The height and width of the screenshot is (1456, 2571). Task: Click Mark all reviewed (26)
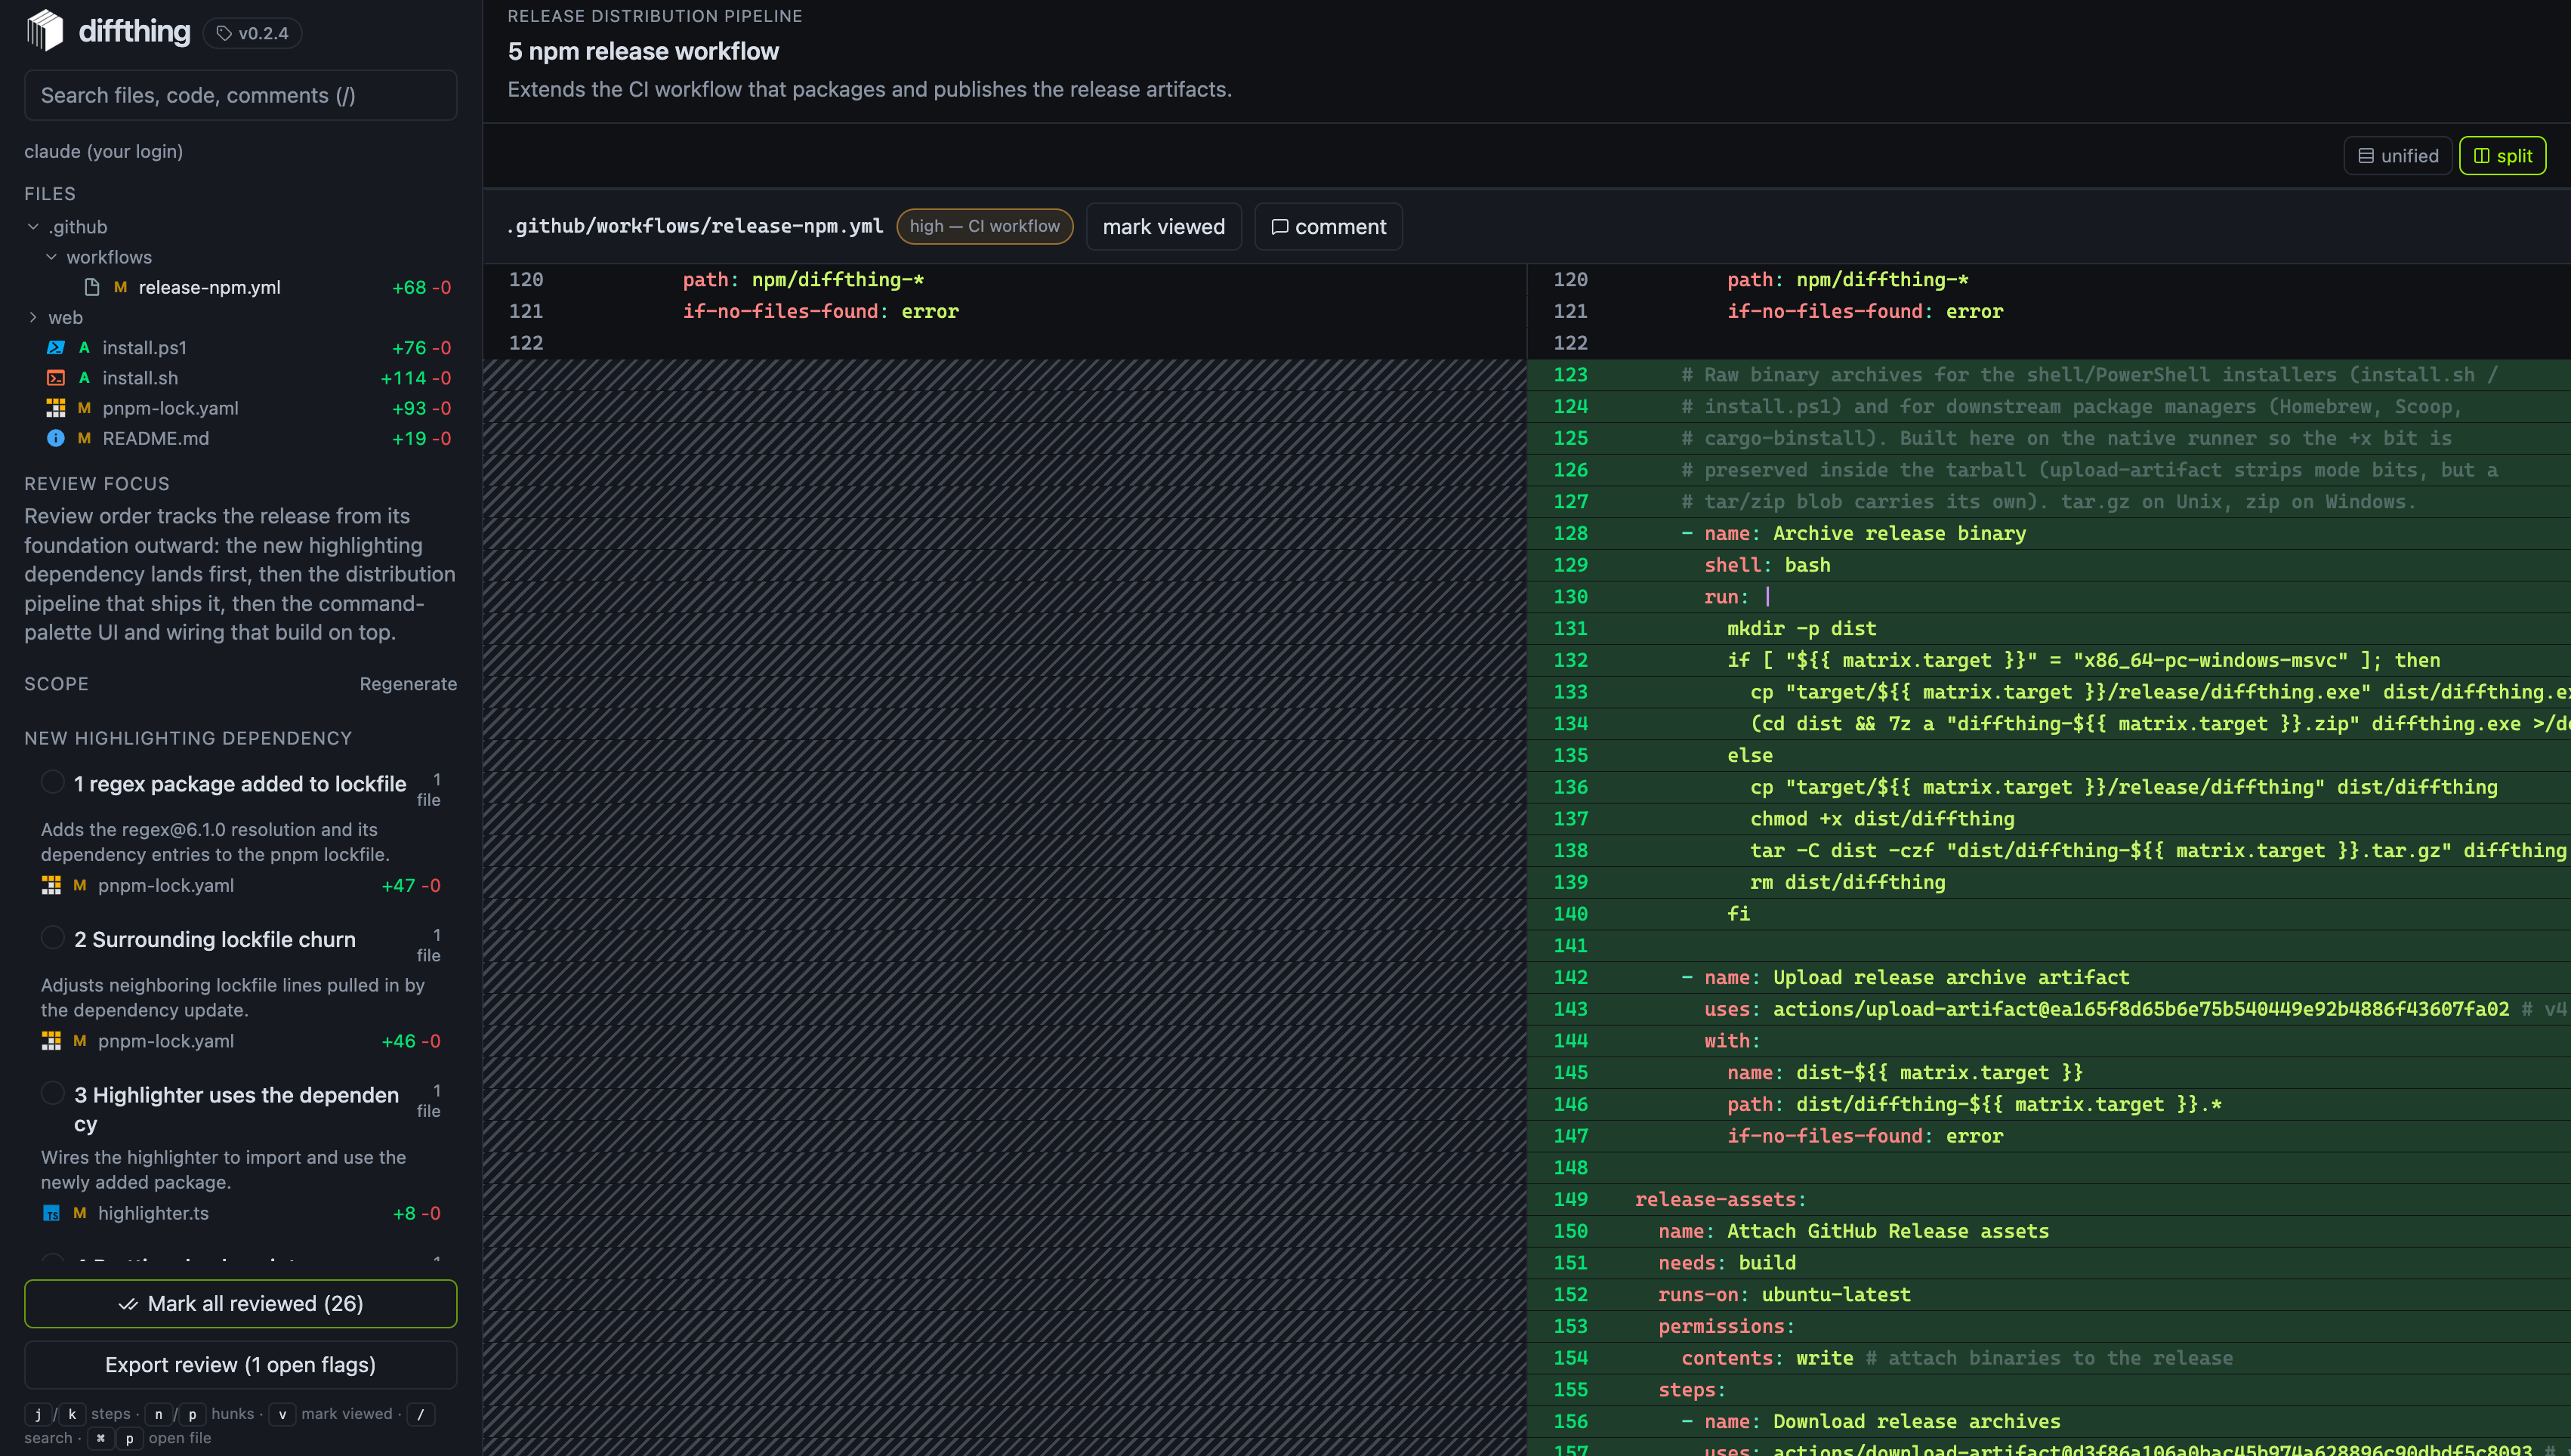pyautogui.click(x=240, y=1304)
